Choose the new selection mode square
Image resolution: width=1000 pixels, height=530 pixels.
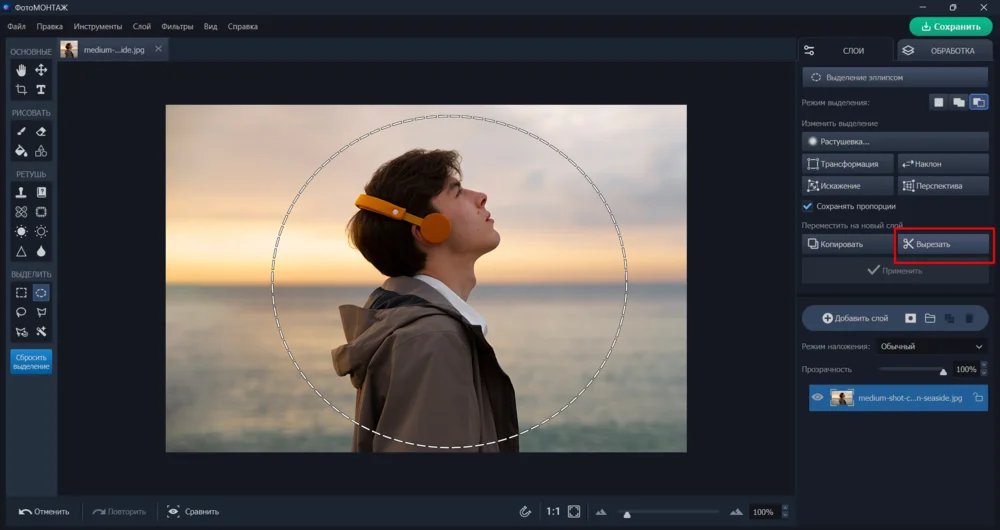[x=939, y=102]
